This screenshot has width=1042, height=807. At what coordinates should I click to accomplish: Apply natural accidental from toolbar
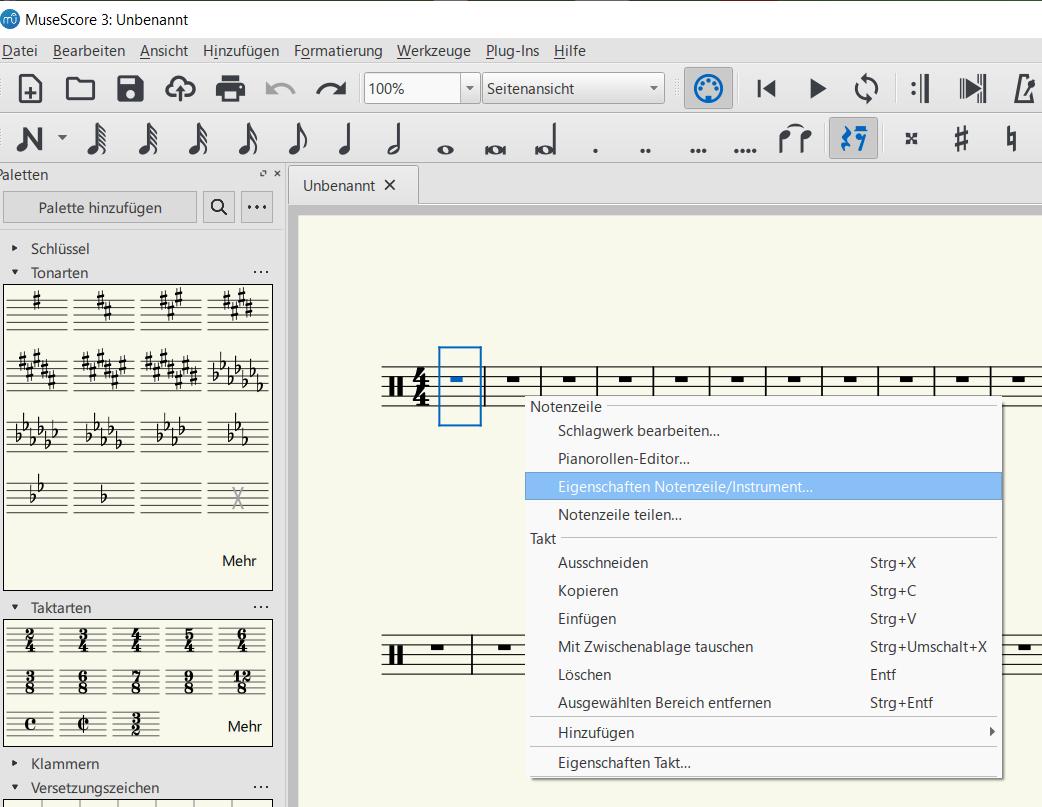tap(1011, 138)
